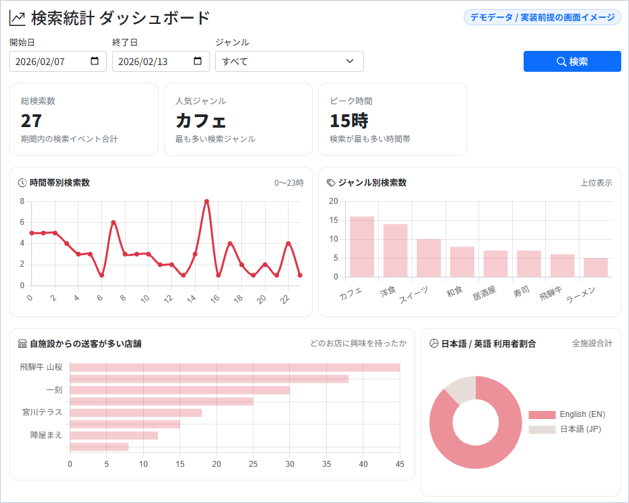Click the clock icon beside 時間帯別検索数

tap(22, 183)
